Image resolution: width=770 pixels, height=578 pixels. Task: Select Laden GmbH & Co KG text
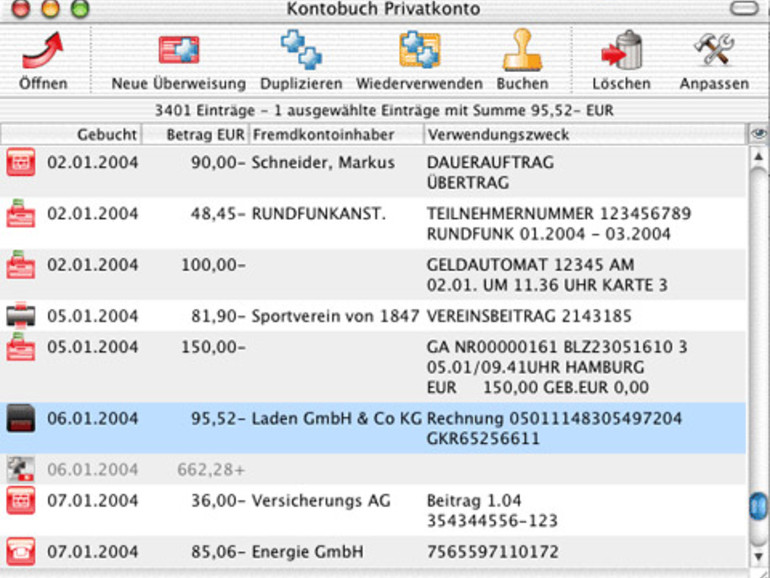pos(336,418)
